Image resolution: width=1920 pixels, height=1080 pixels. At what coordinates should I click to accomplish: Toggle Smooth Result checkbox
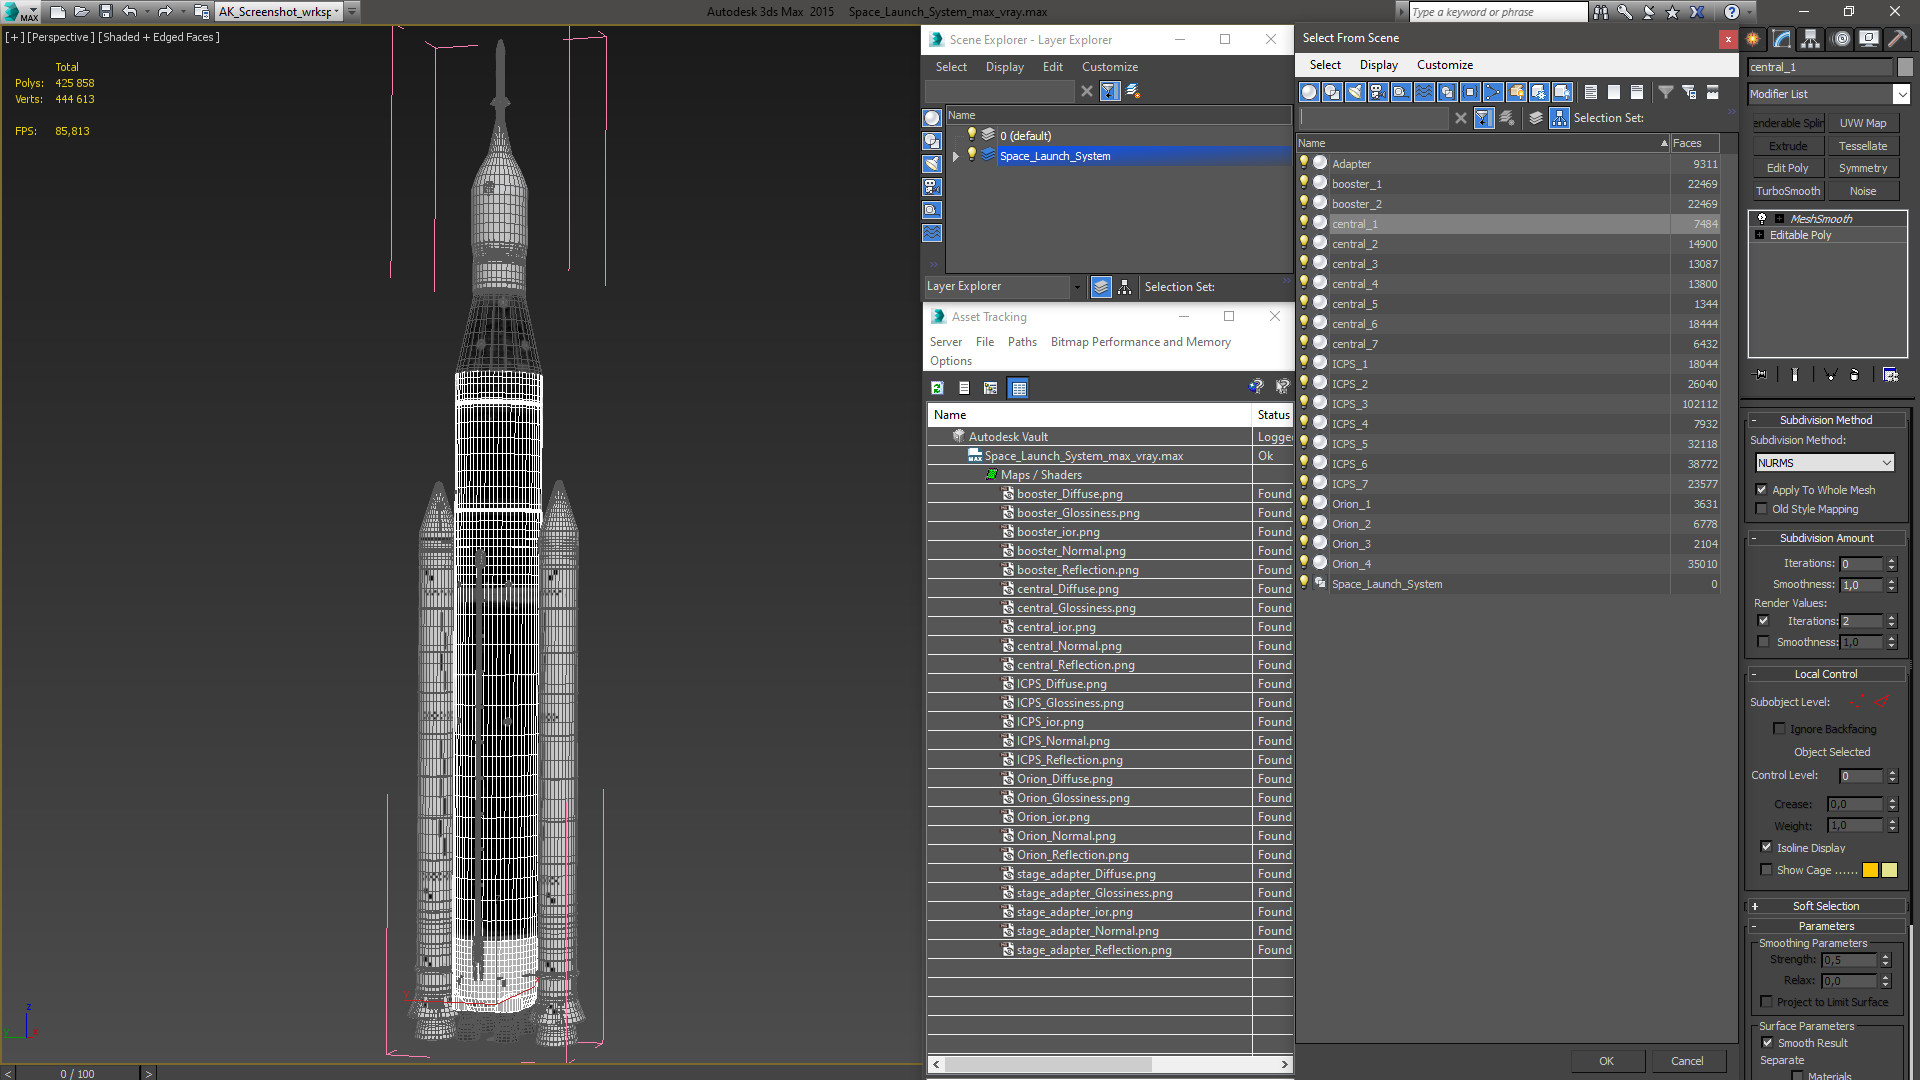click(1767, 1043)
